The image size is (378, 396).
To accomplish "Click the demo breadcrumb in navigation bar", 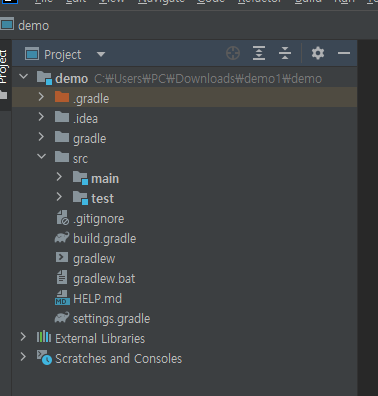I will pyautogui.click(x=33, y=26).
